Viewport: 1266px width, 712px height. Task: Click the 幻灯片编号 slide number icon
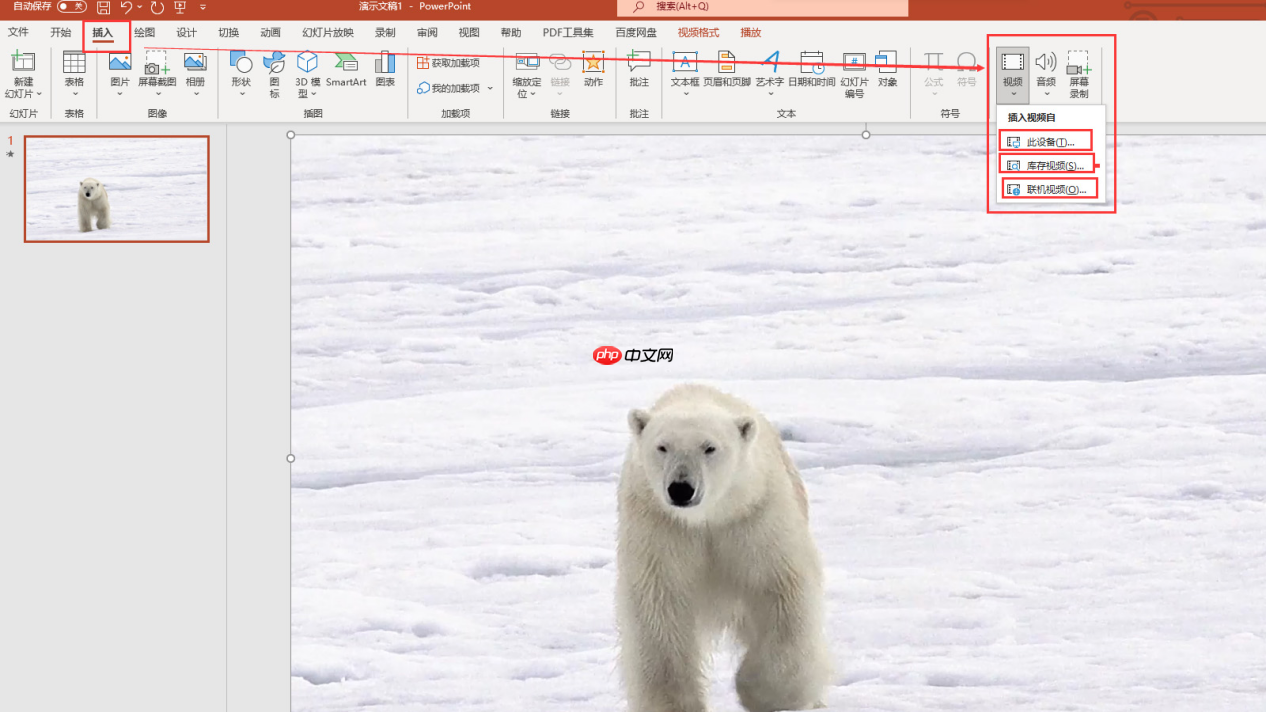(854, 62)
